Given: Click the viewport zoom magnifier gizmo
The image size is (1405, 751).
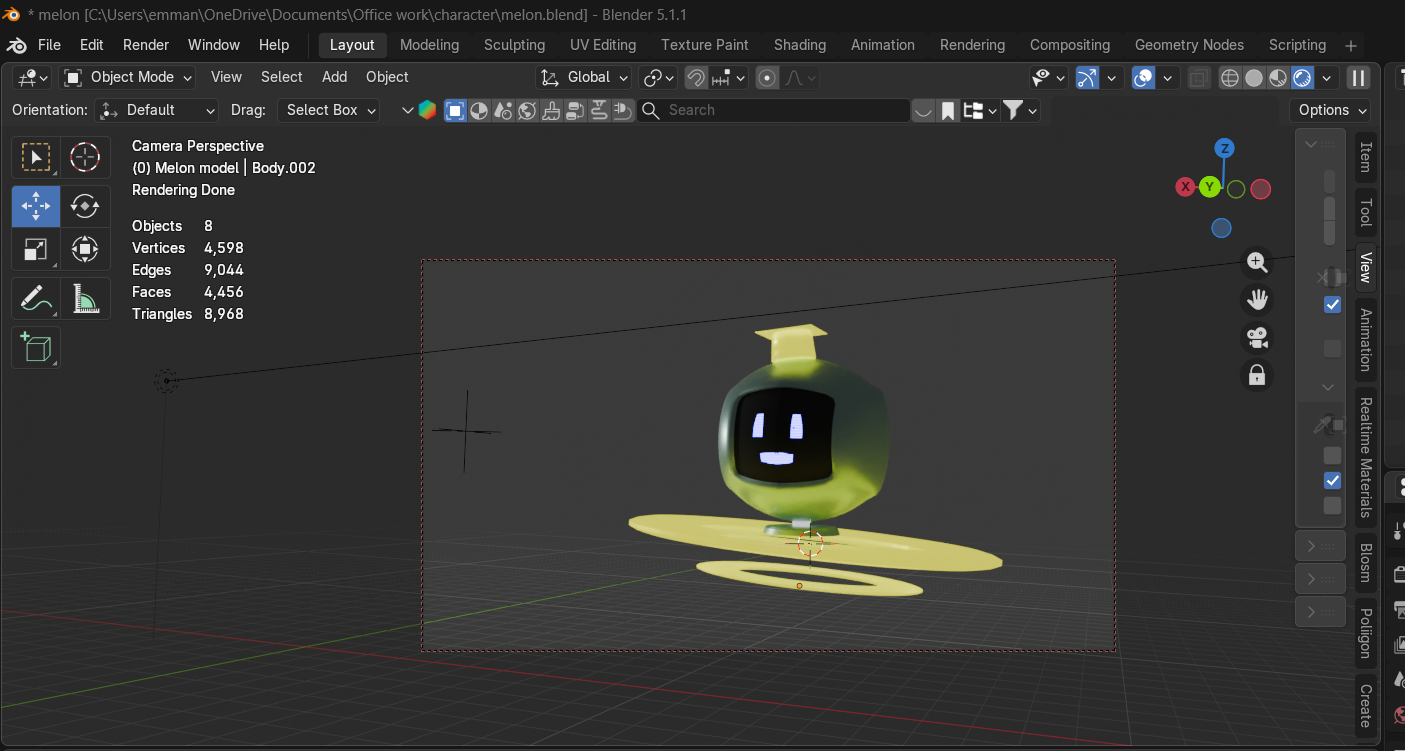Looking at the screenshot, I should (x=1257, y=263).
